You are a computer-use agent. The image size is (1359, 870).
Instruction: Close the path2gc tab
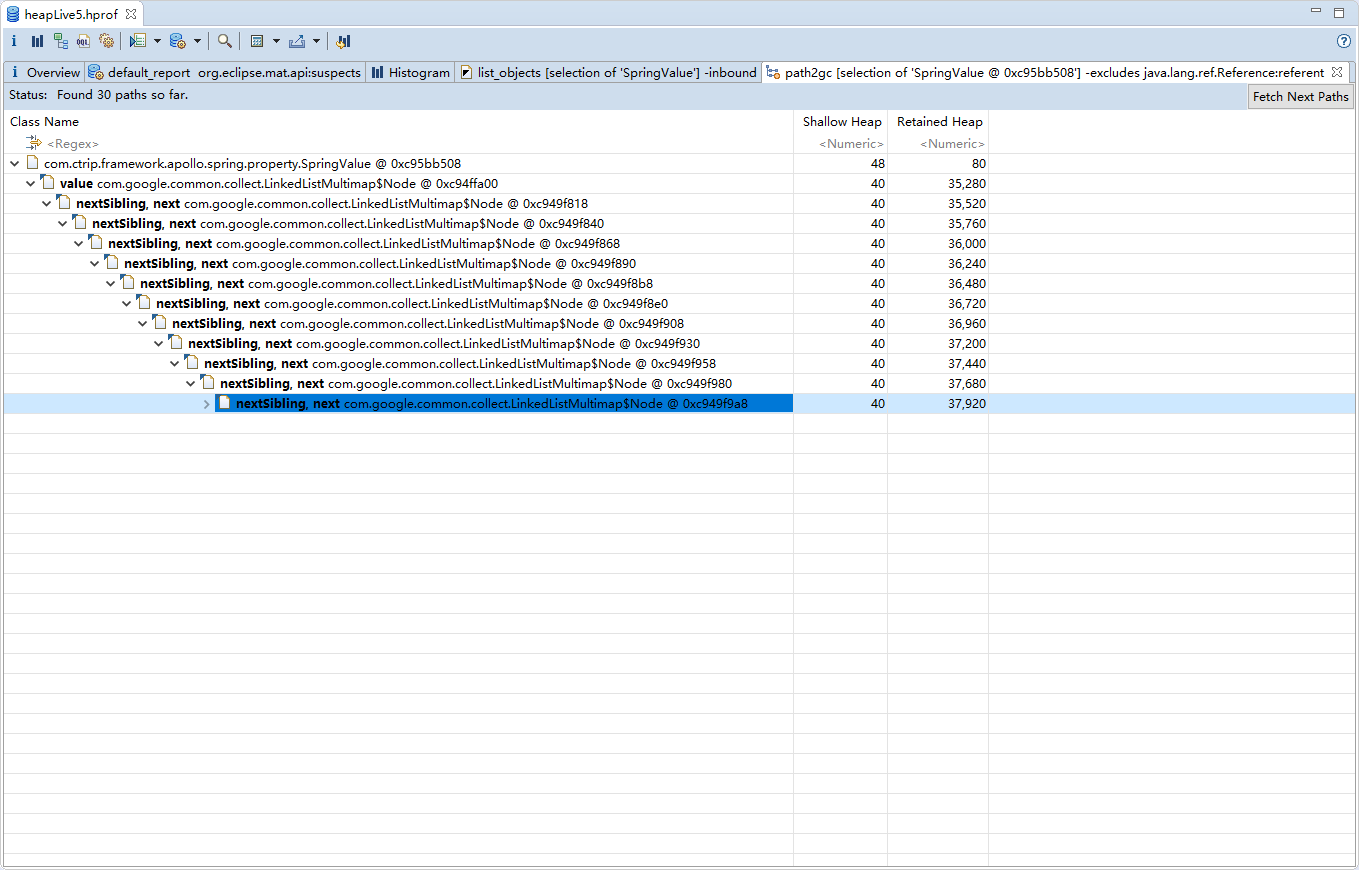[1337, 72]
